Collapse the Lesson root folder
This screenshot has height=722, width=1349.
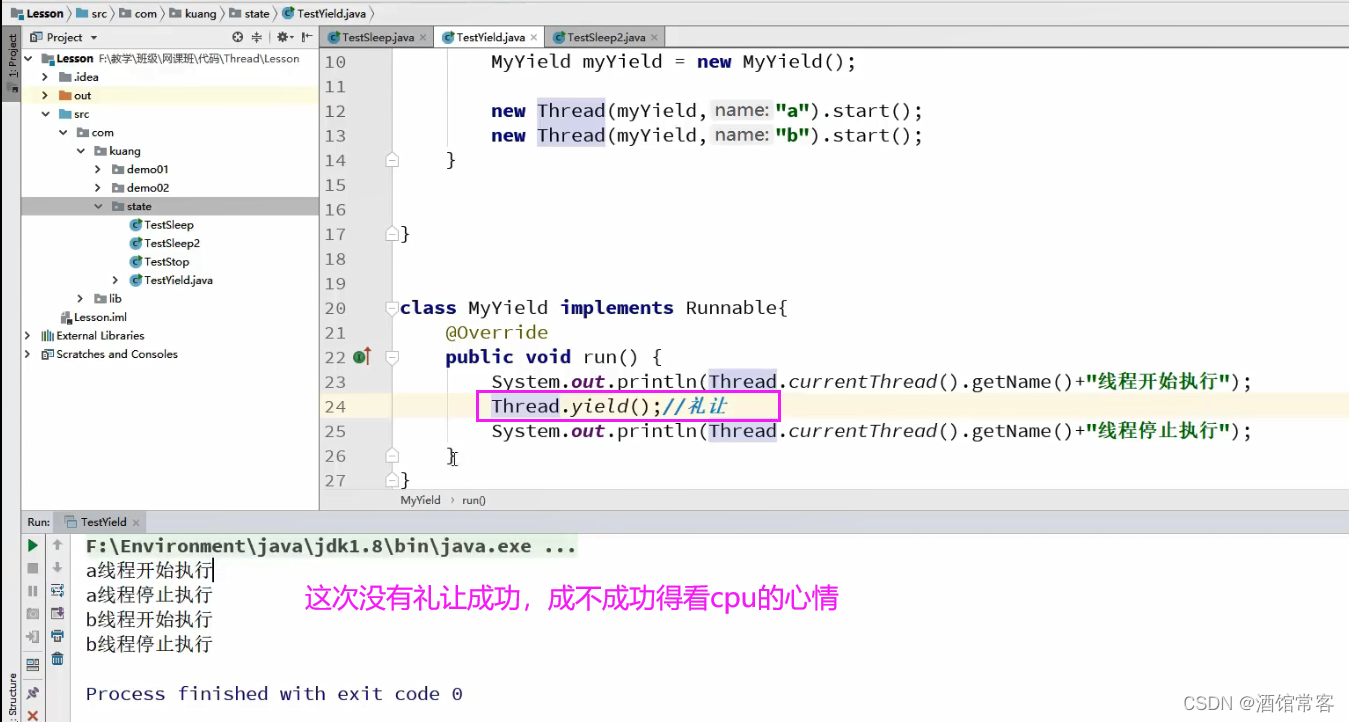(x=30, y=59)
